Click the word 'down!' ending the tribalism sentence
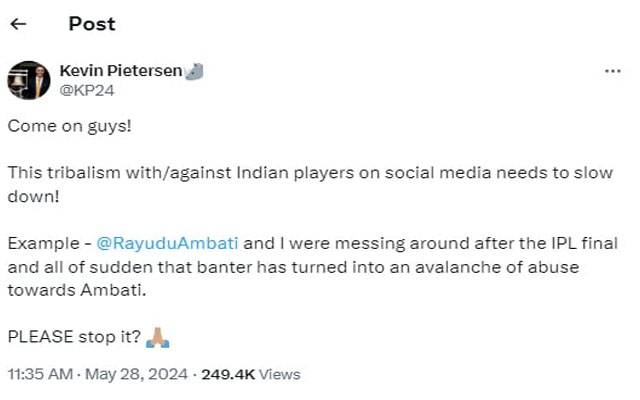This screenshot has width=640, height=400. click(33, 196)
